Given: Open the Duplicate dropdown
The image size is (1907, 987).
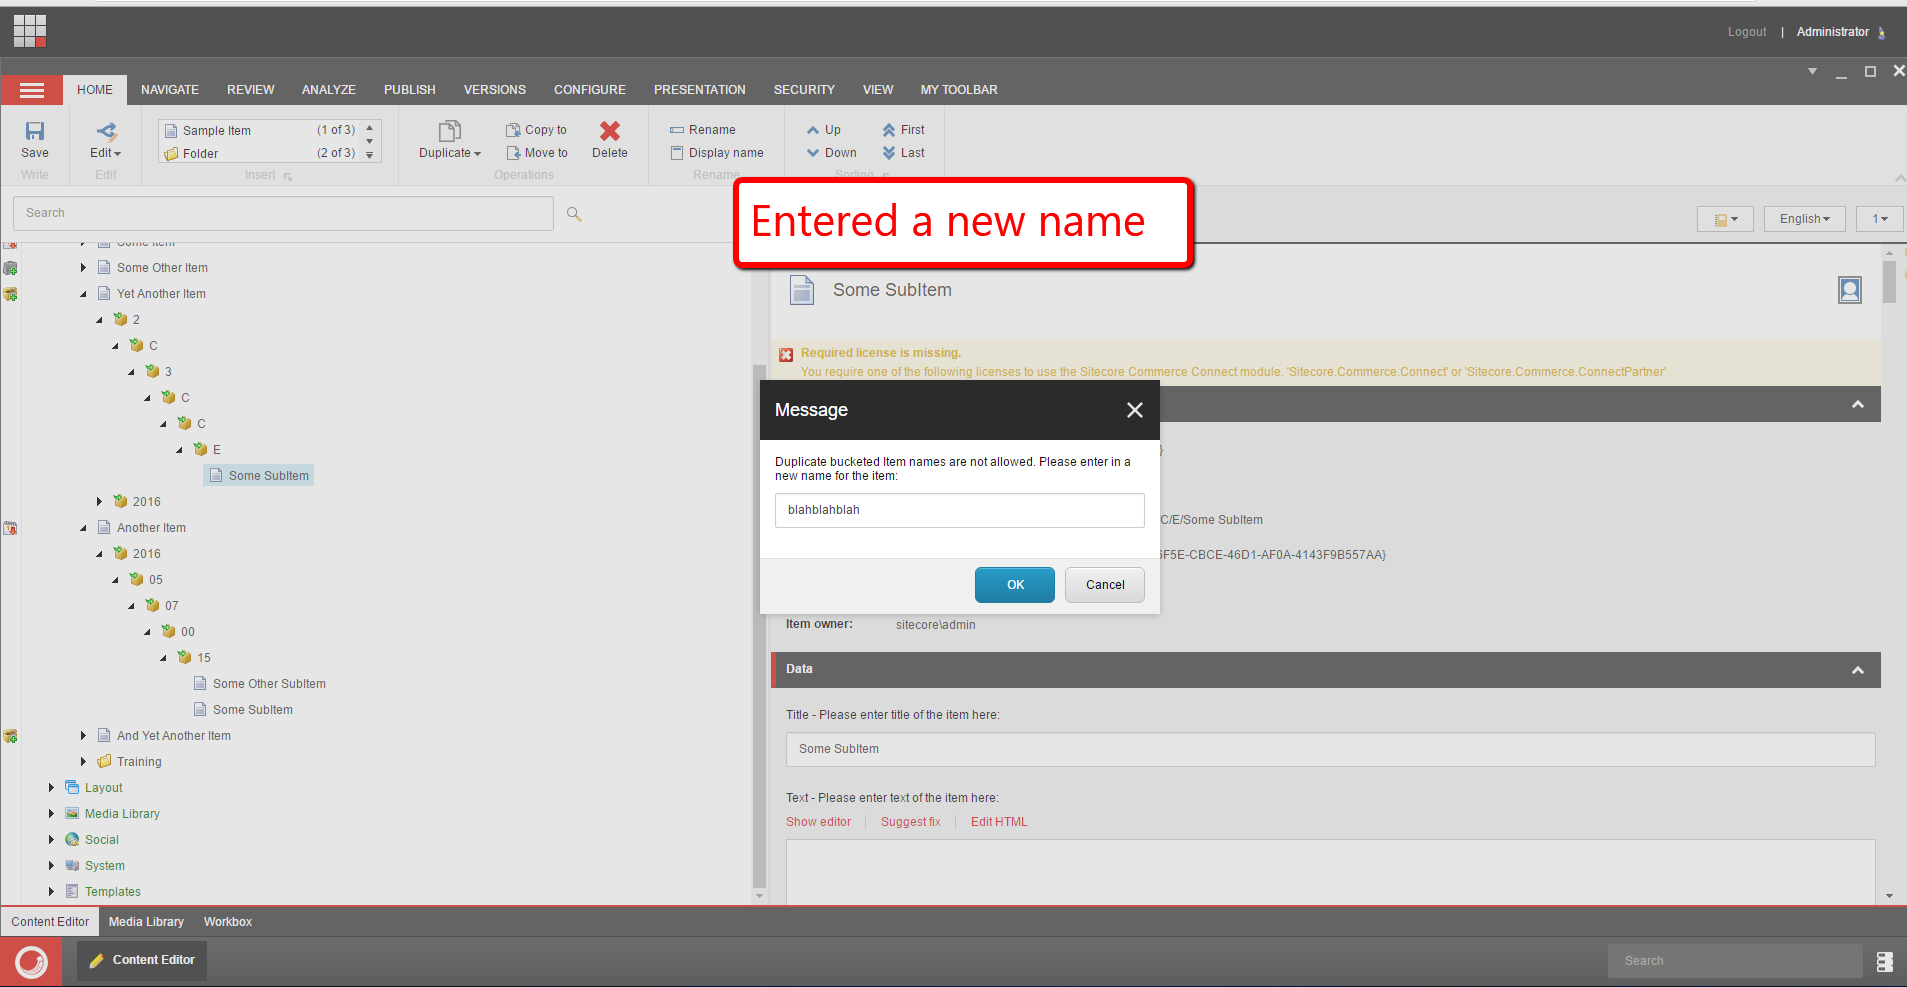Looking at the screenshot, I should [x=450, y=153].
